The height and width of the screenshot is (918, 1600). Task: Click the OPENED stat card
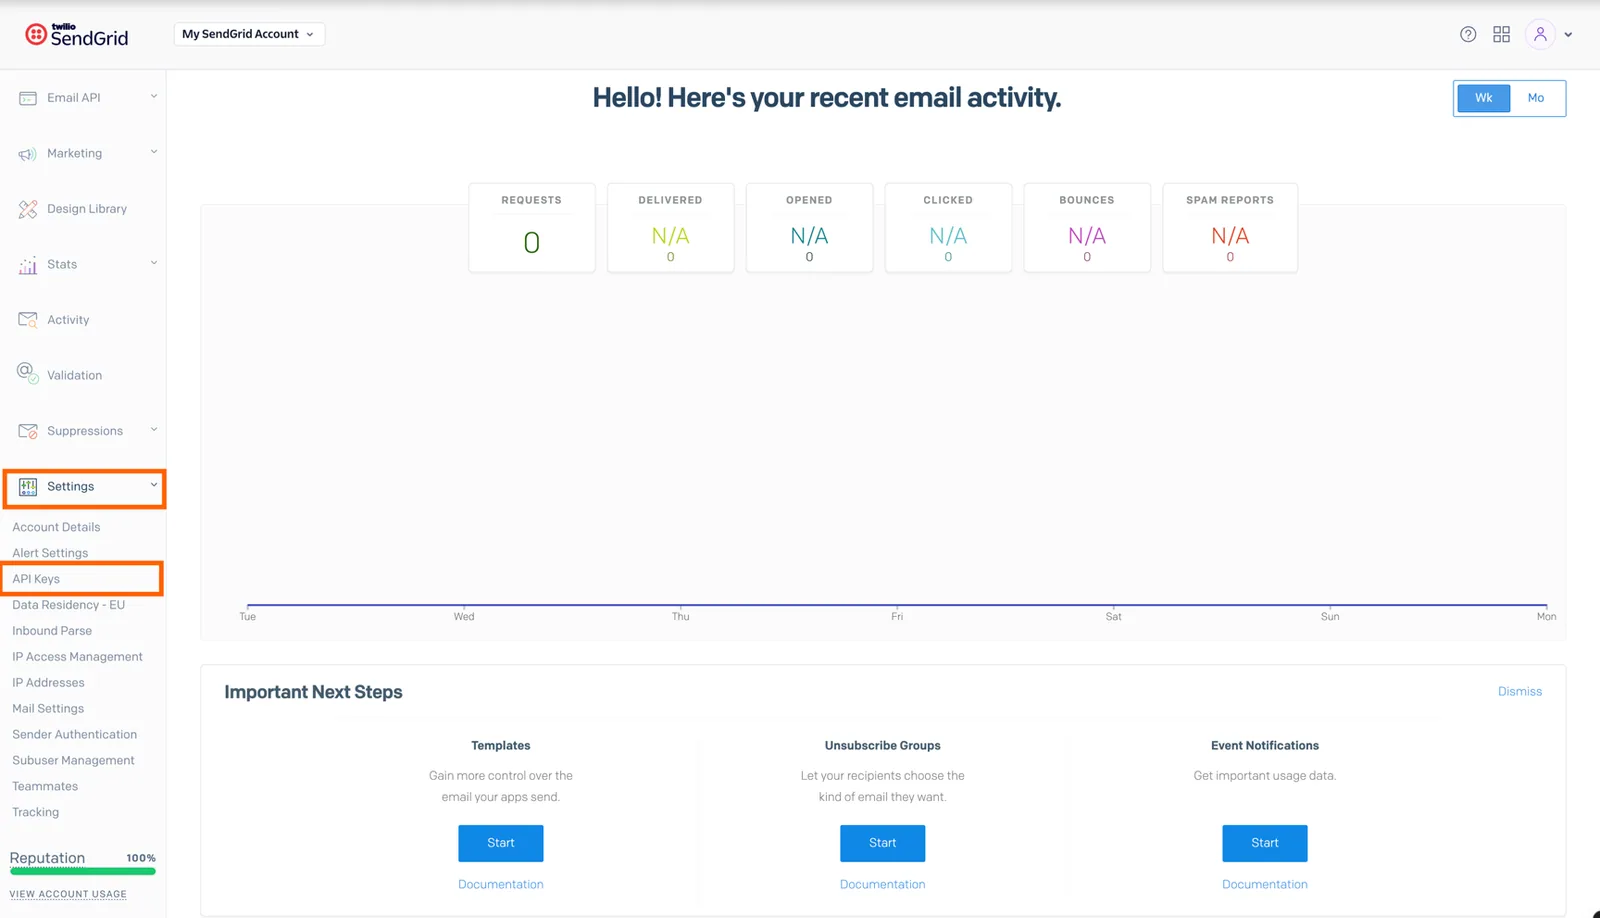[810, 228]
